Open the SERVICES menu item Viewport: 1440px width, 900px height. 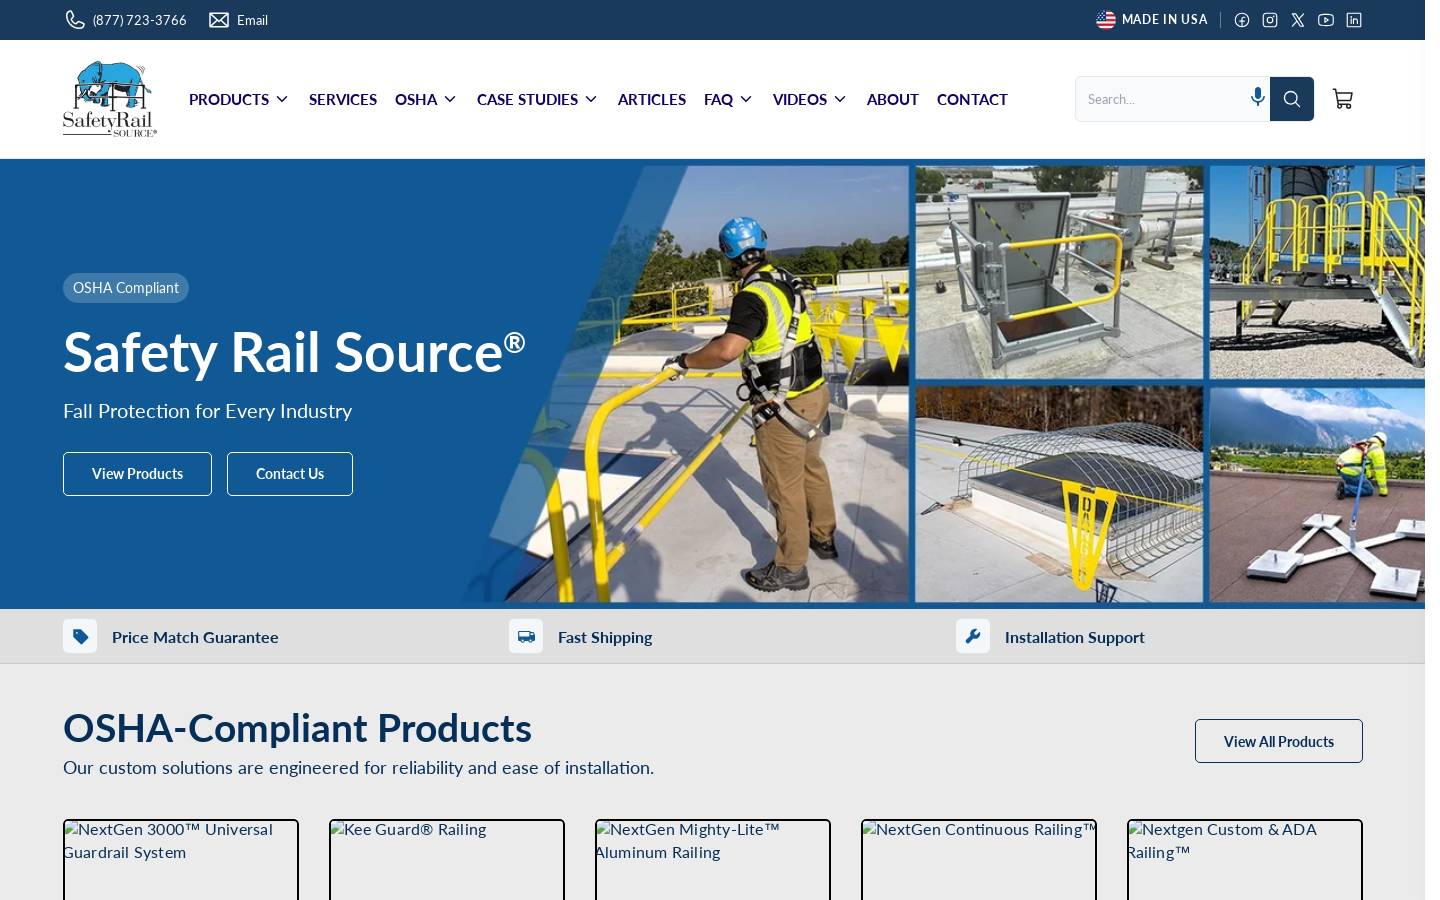pos(343,99)
